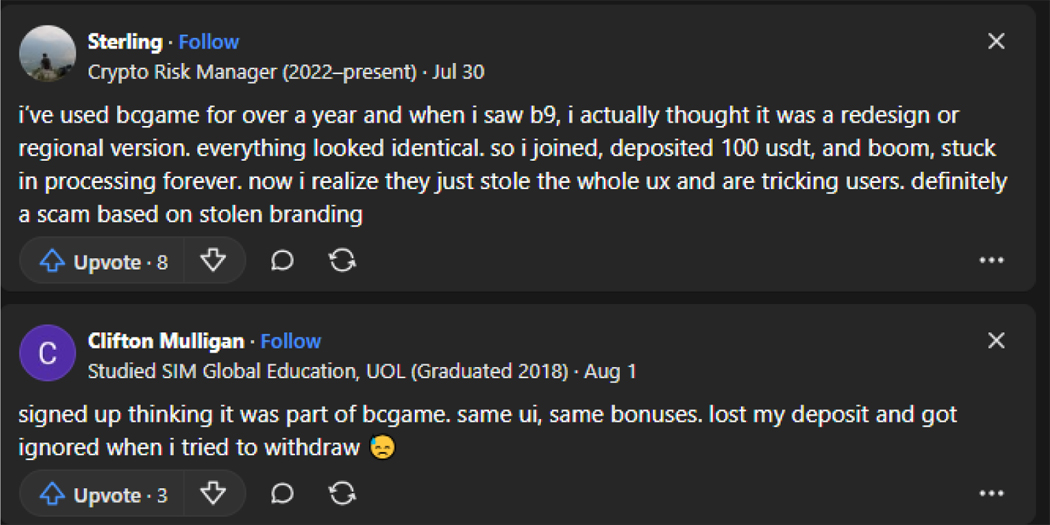Open Sterling's profile name link
1050x525 pixels.
click(x=124, y=42)
